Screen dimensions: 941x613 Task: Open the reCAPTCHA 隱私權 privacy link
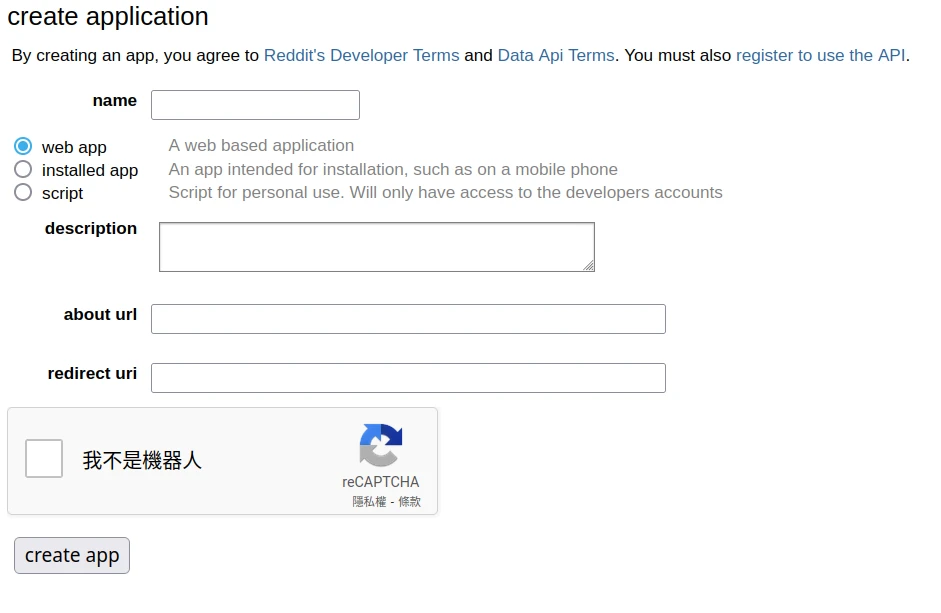click(369, 502)
